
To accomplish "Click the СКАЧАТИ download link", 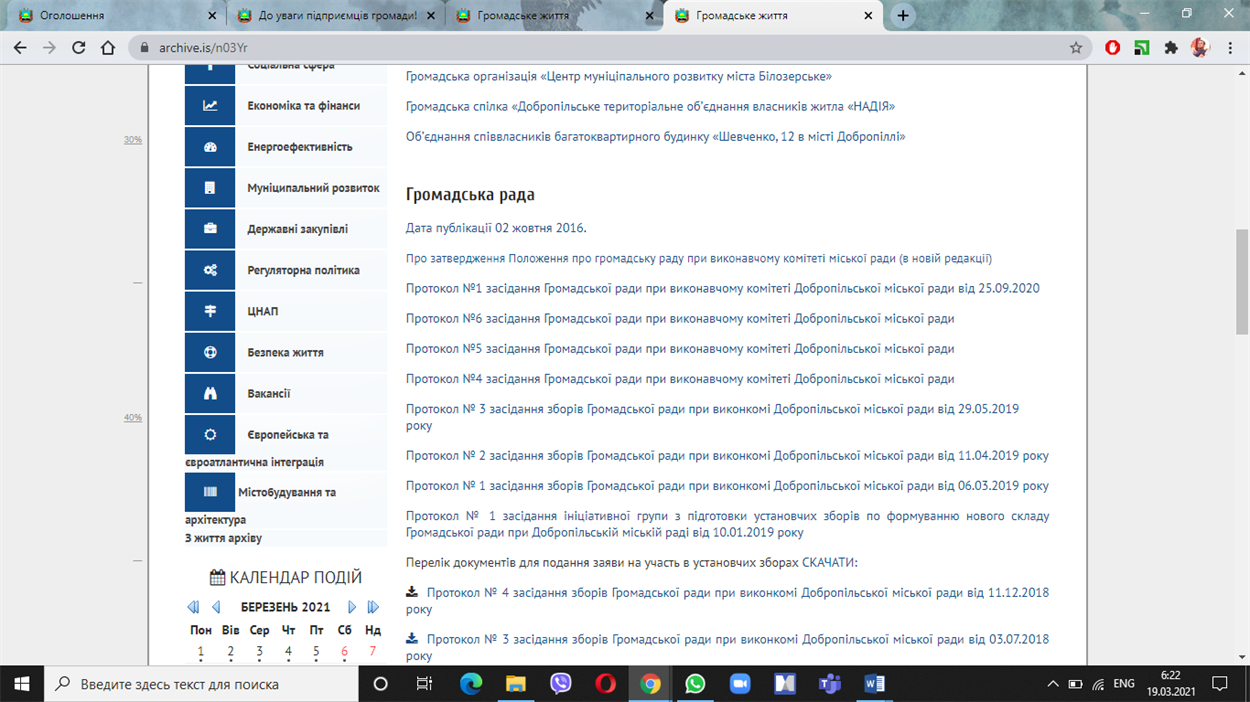I will pyautogui.click(x=830, y=563).
